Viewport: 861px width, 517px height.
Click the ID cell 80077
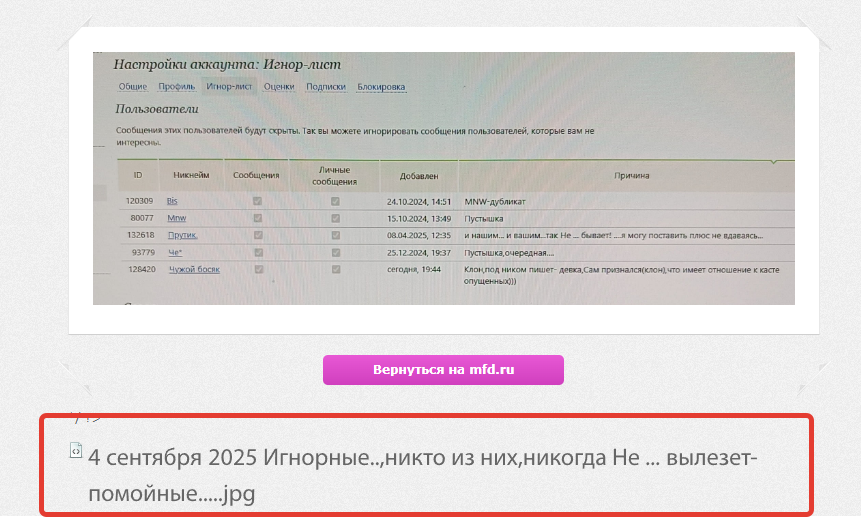142,218
